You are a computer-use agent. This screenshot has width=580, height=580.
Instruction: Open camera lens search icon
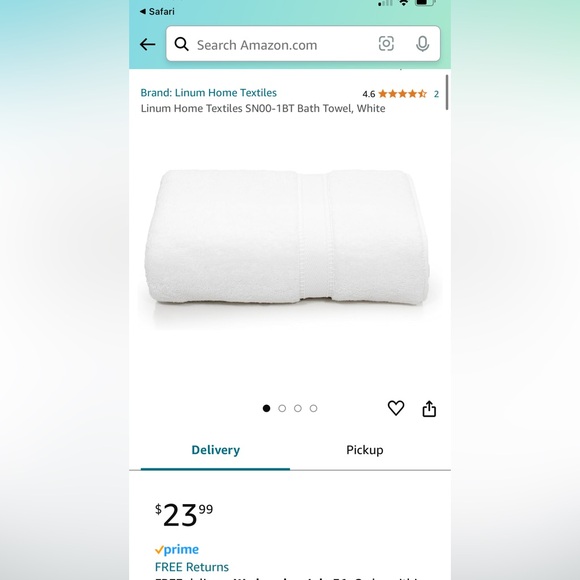point(386,44)
